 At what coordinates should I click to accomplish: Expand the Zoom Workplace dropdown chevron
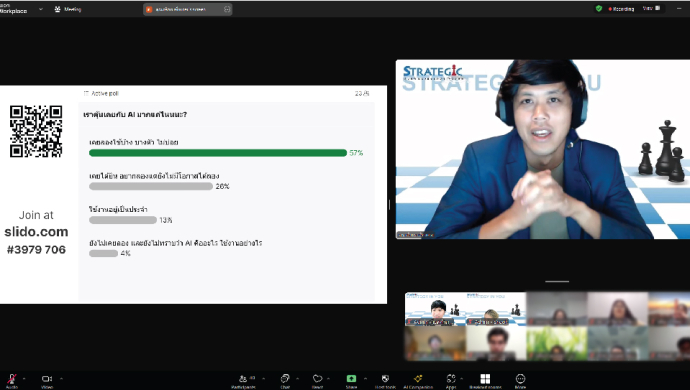pos(41,9)
